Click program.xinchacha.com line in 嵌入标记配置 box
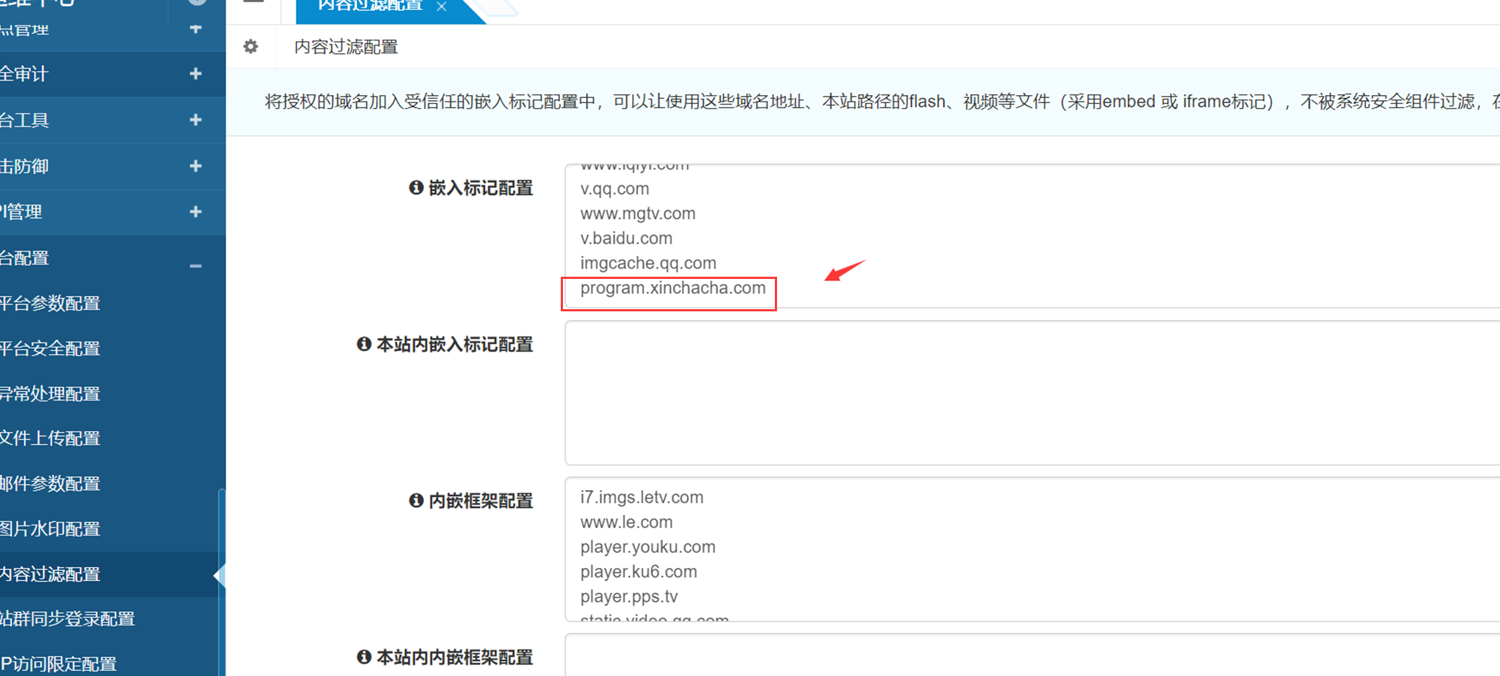Screen dimensions: 1500x676 click(x=672, y=289)
